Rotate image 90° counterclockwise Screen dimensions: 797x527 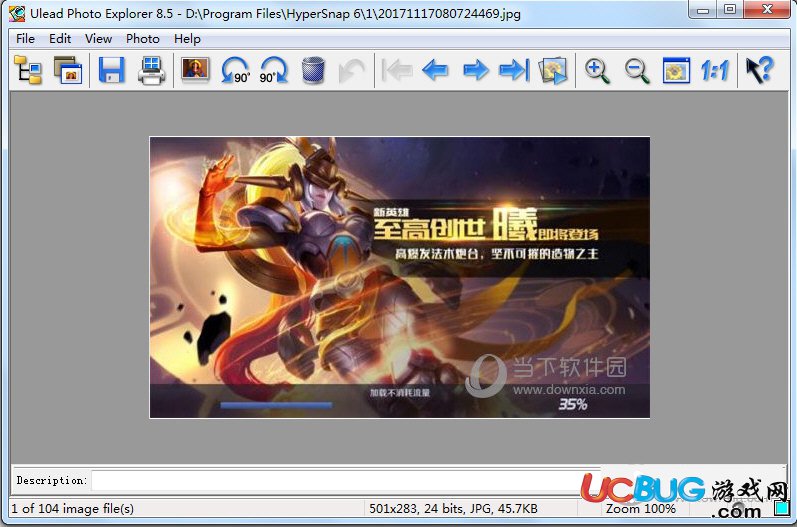235,70
